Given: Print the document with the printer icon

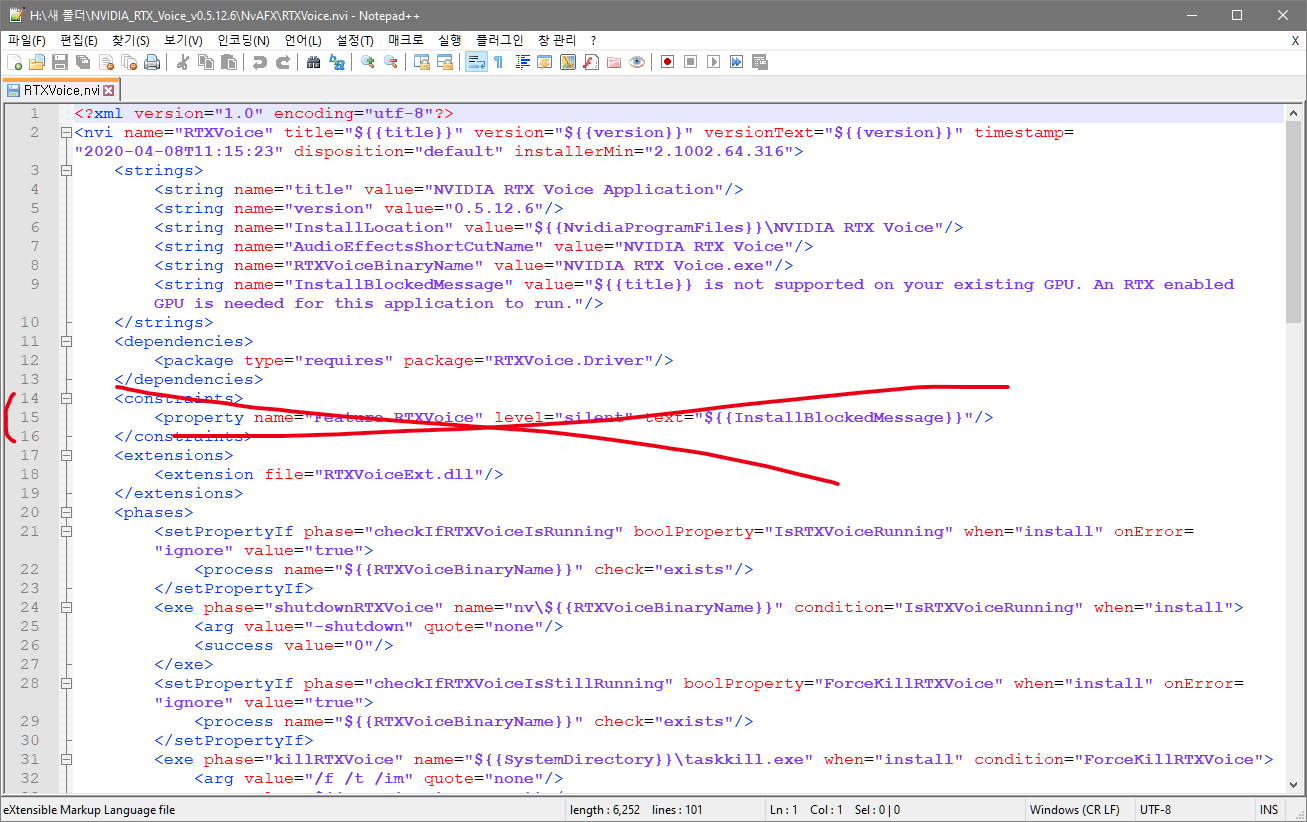Looking at the screenshot, I should click(152, 62).
